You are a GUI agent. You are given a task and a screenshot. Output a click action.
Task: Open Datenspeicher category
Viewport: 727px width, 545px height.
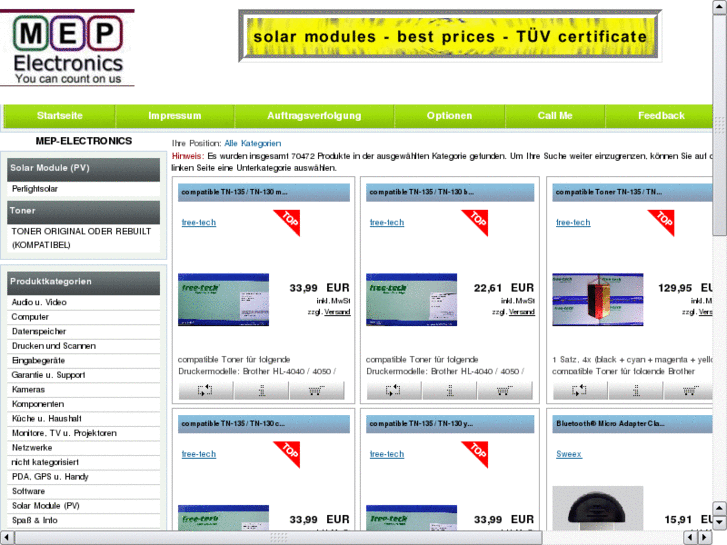83,331
